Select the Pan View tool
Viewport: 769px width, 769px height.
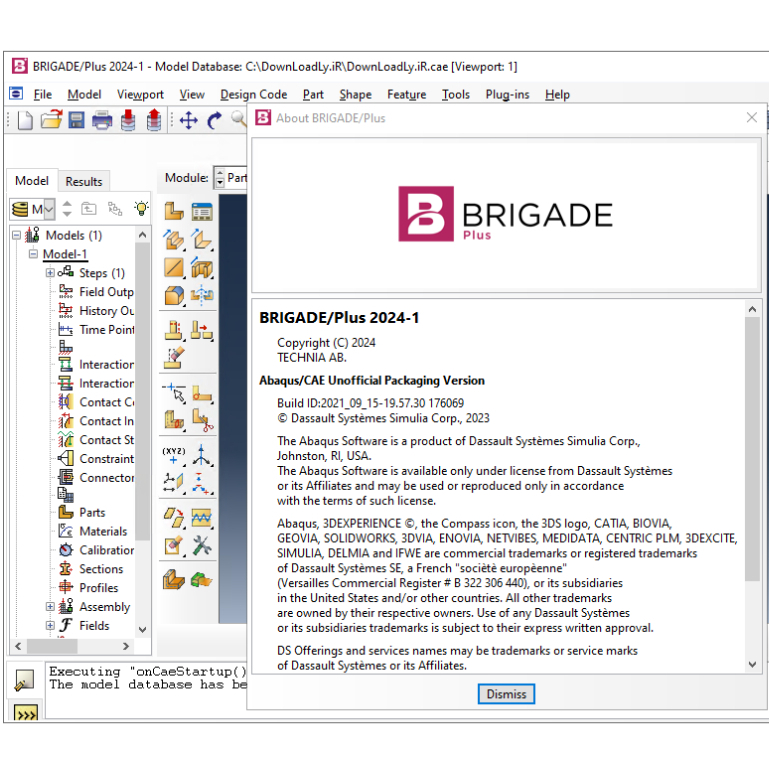[189, 120]
